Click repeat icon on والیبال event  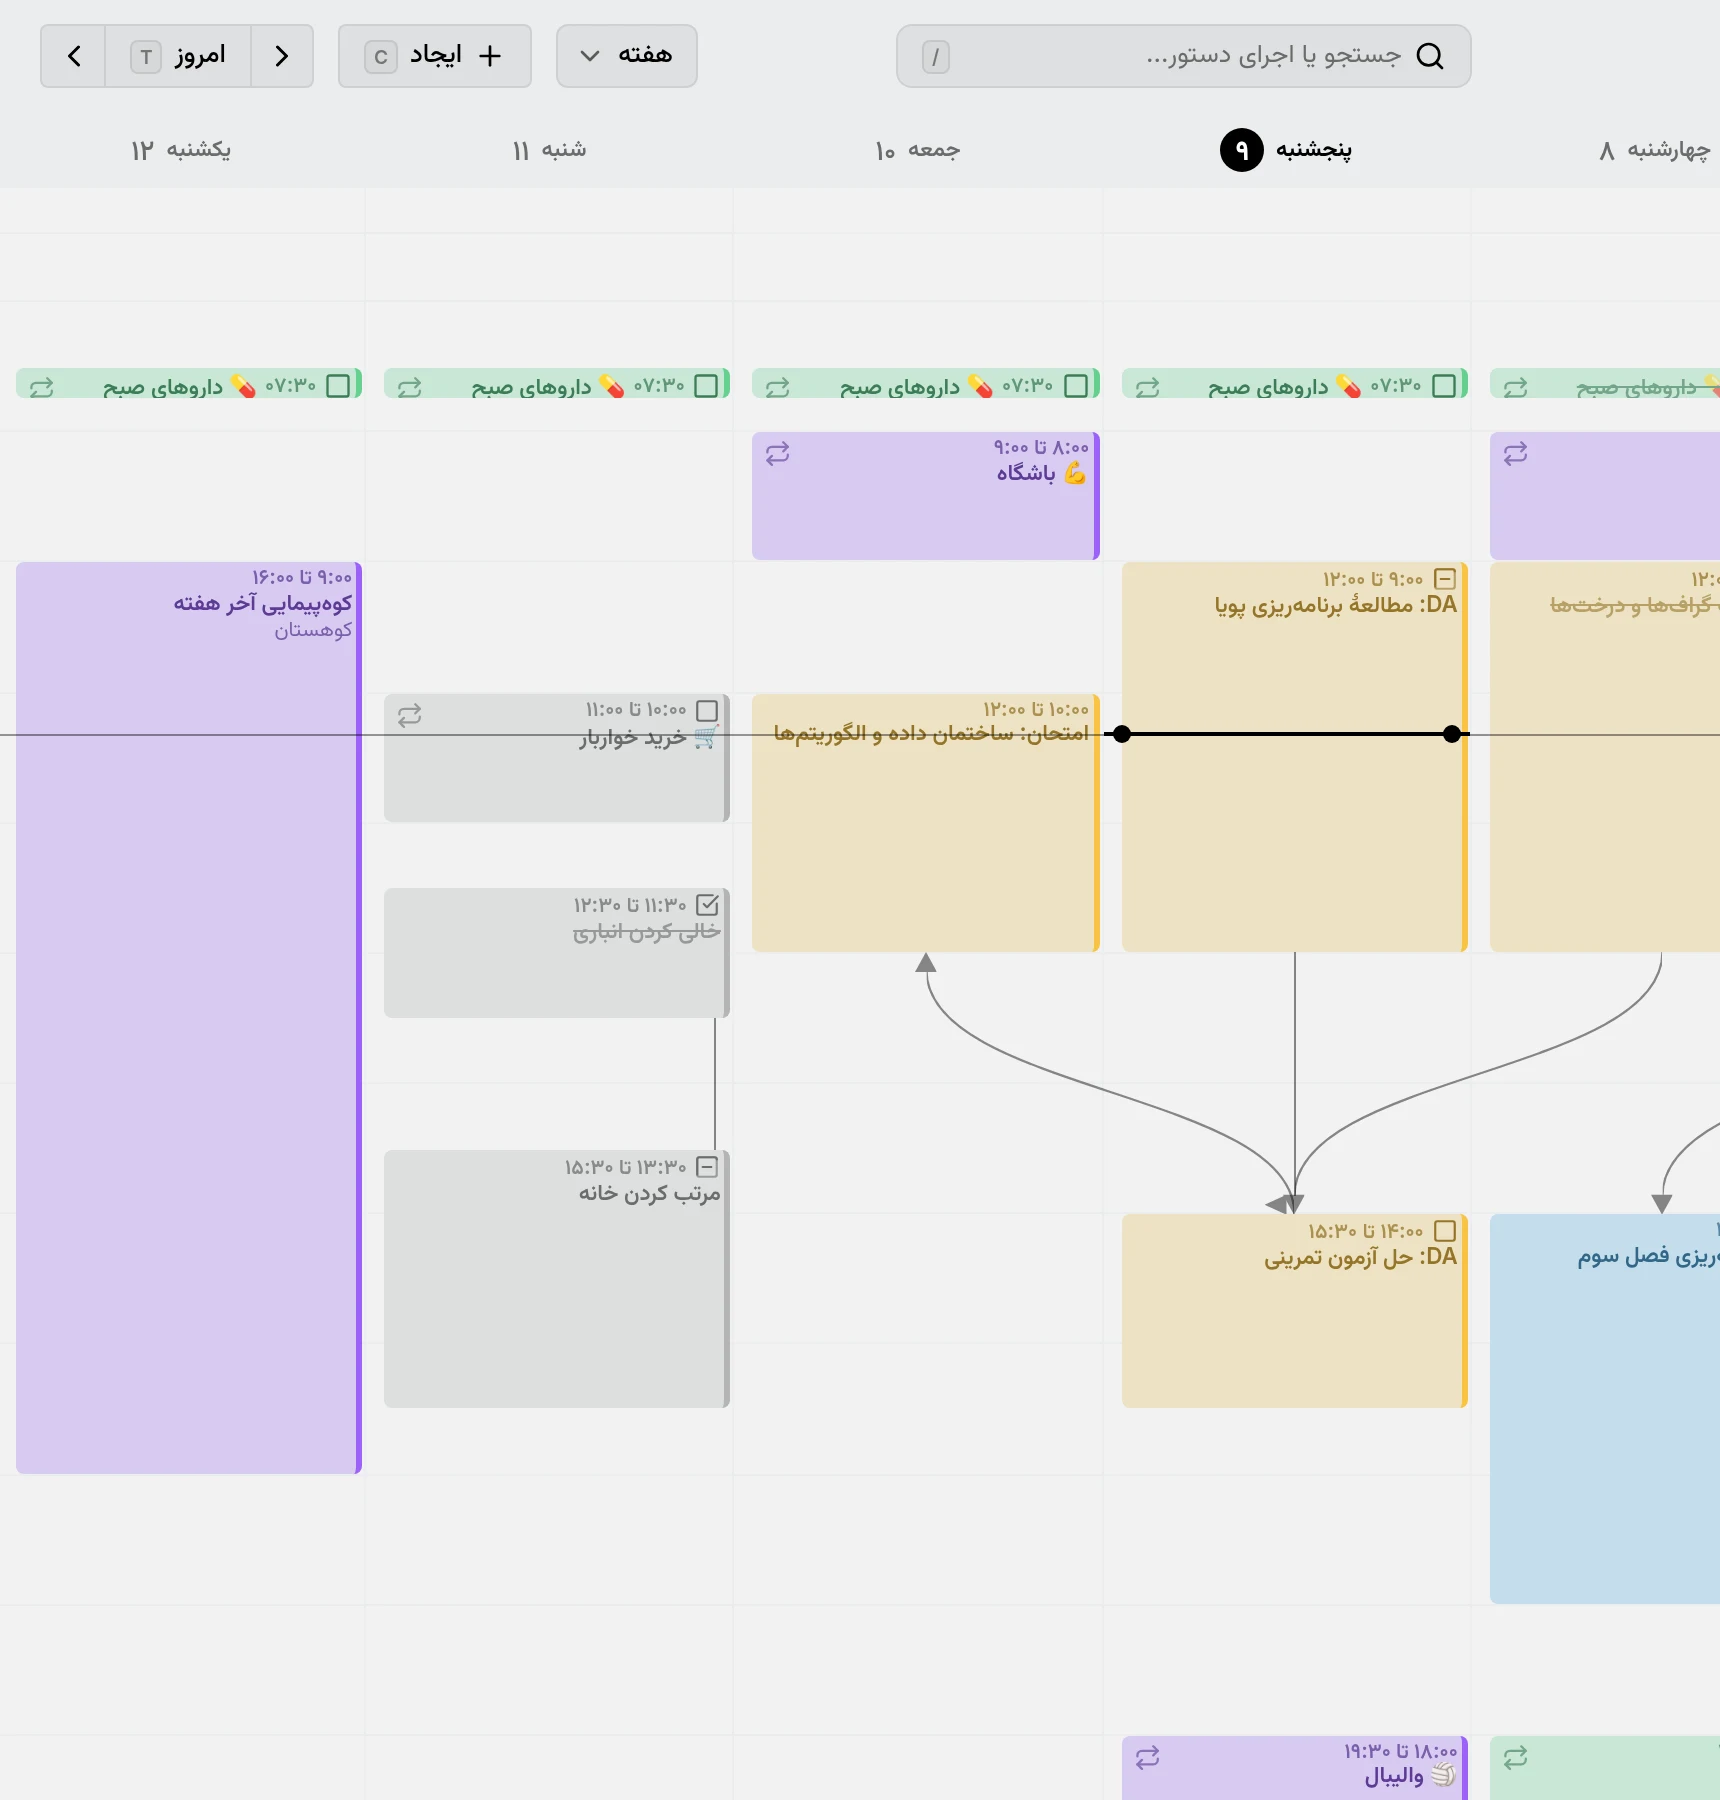click(1148, 1757)
